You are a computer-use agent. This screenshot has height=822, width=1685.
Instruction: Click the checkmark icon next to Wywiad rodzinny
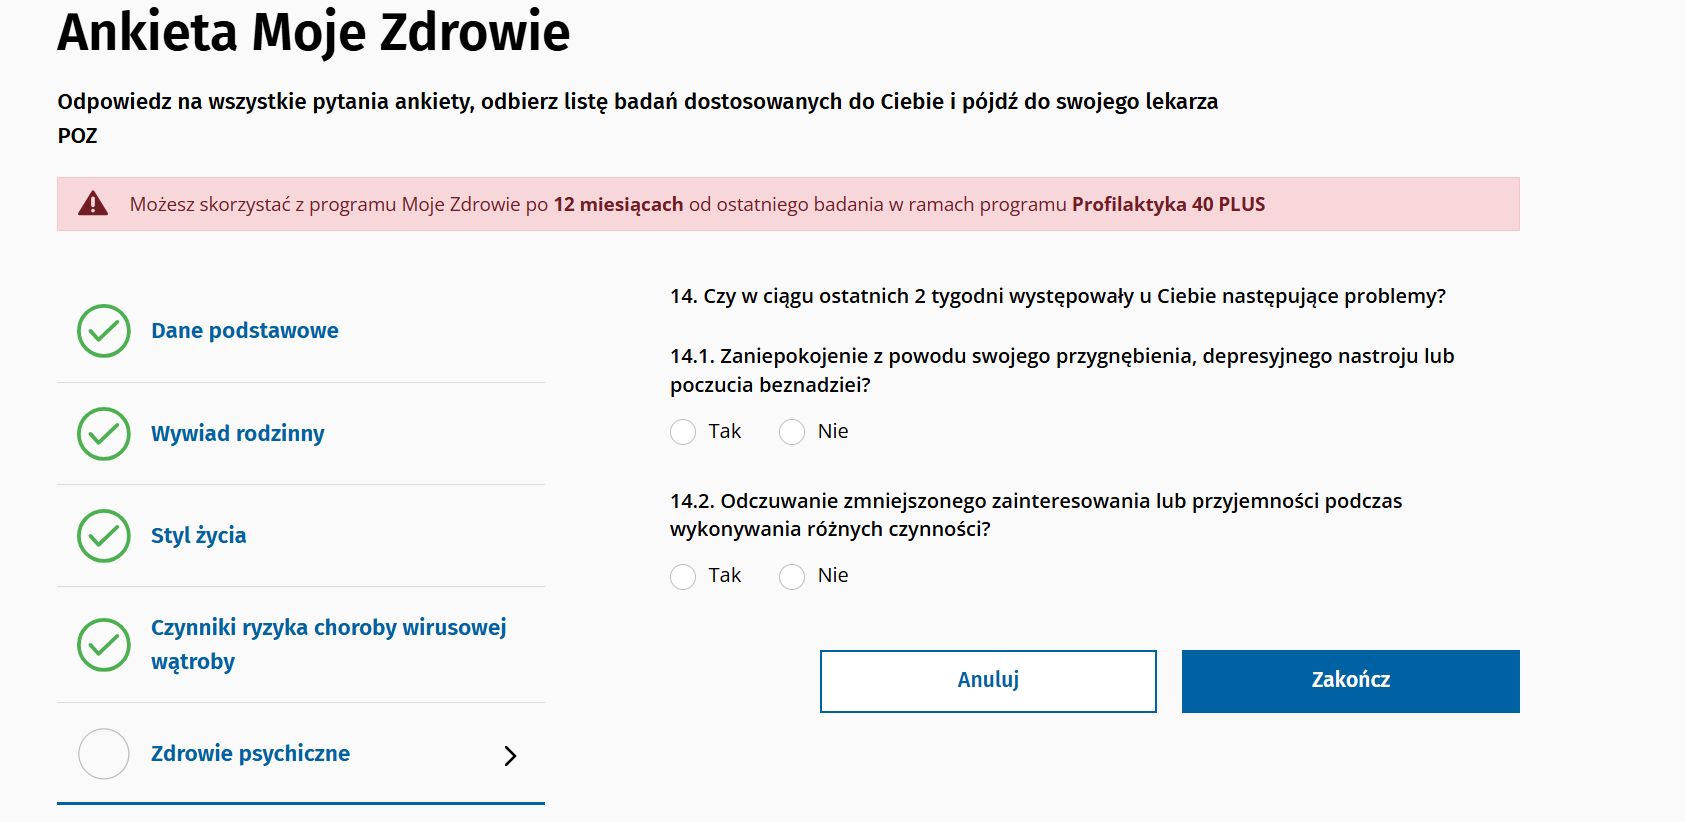pos(102,433)
